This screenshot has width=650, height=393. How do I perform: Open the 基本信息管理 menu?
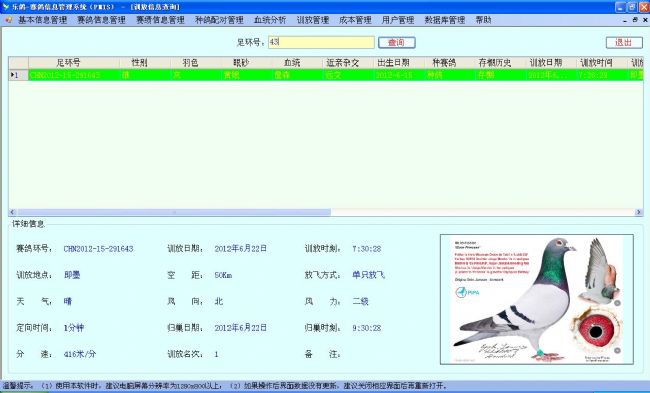tap(42, 20)
